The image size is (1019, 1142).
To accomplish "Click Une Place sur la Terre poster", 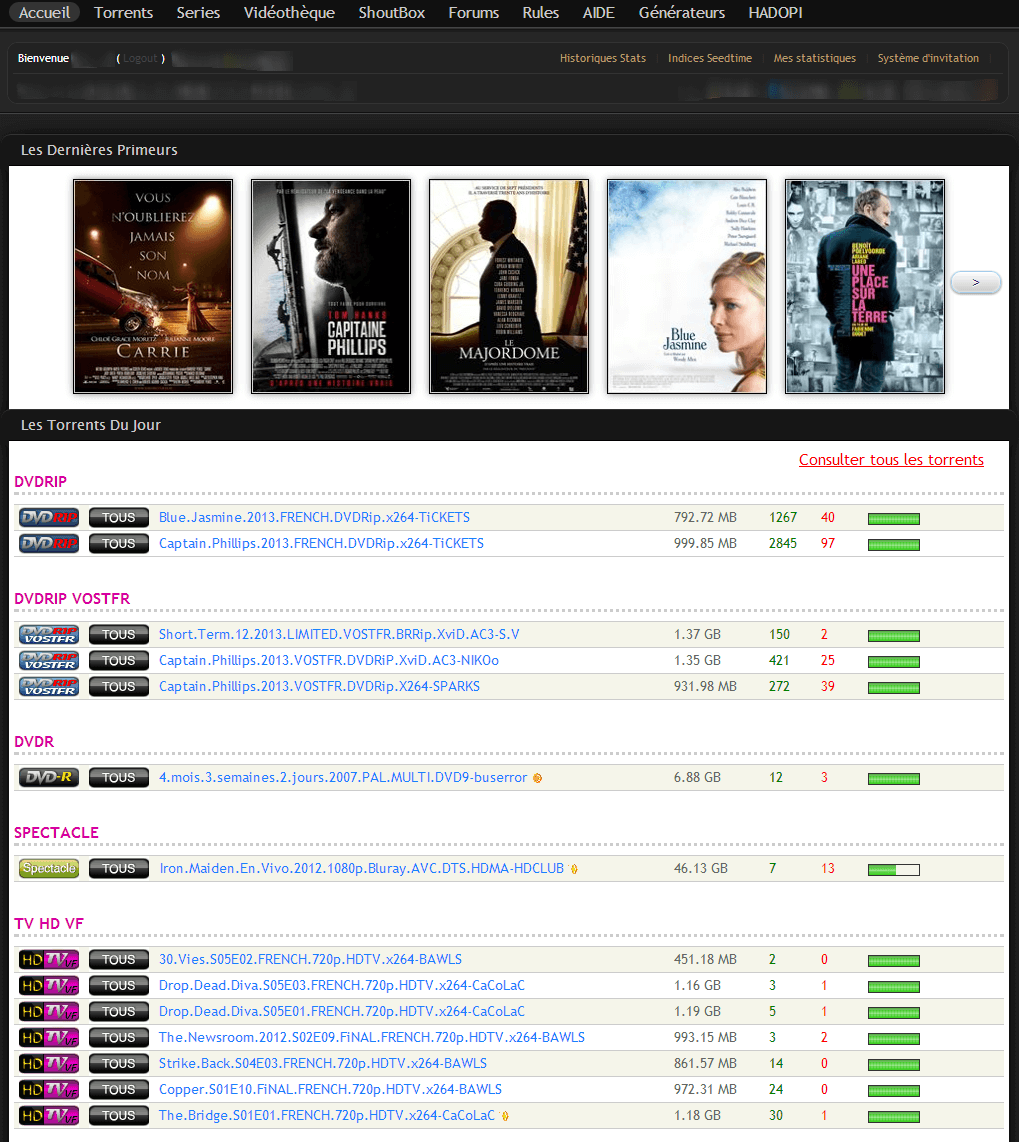I will click(865, 286).
